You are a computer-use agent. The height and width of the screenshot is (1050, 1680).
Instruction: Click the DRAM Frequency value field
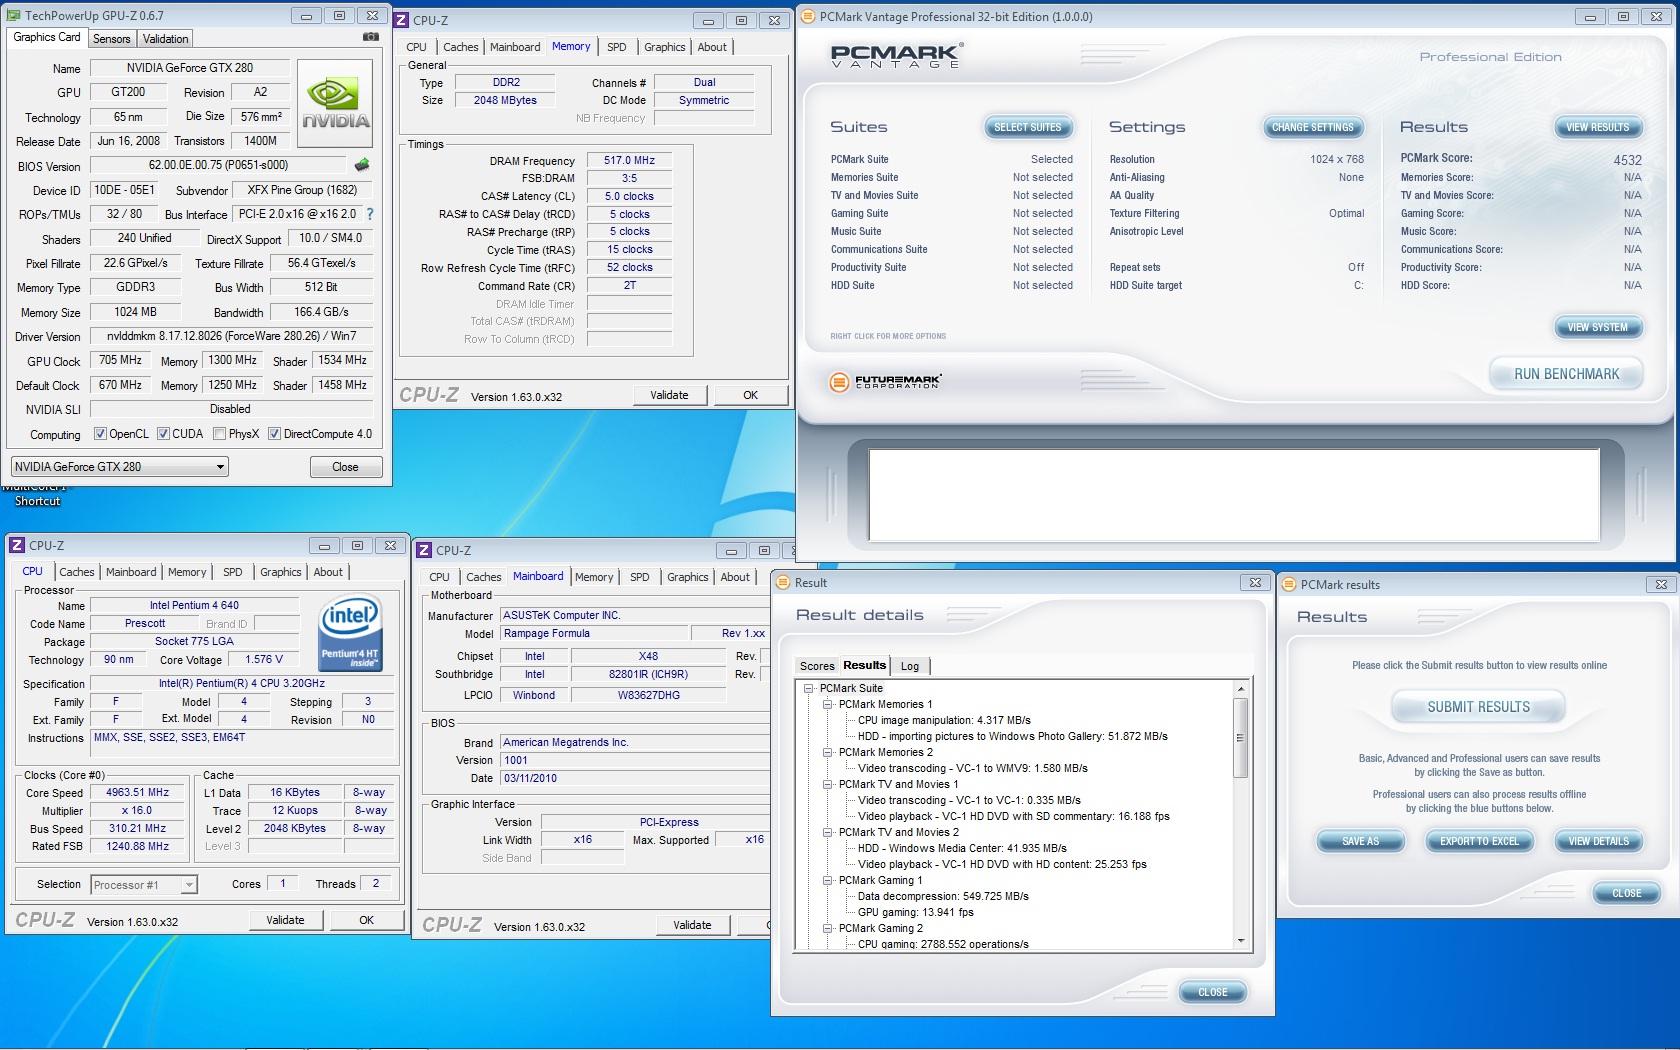(629, 160)
